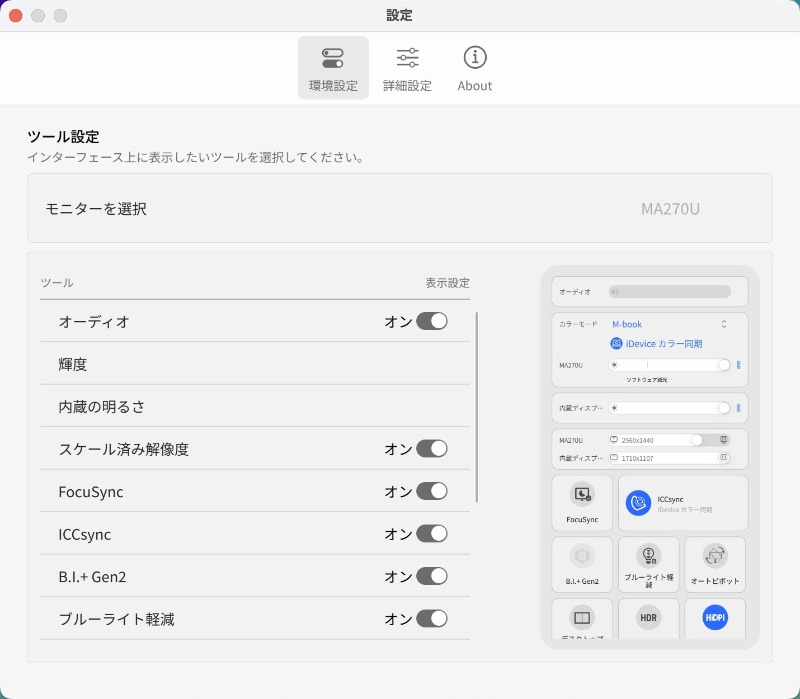Turn off the スケール済み解像度 toggle

[433, 448]
